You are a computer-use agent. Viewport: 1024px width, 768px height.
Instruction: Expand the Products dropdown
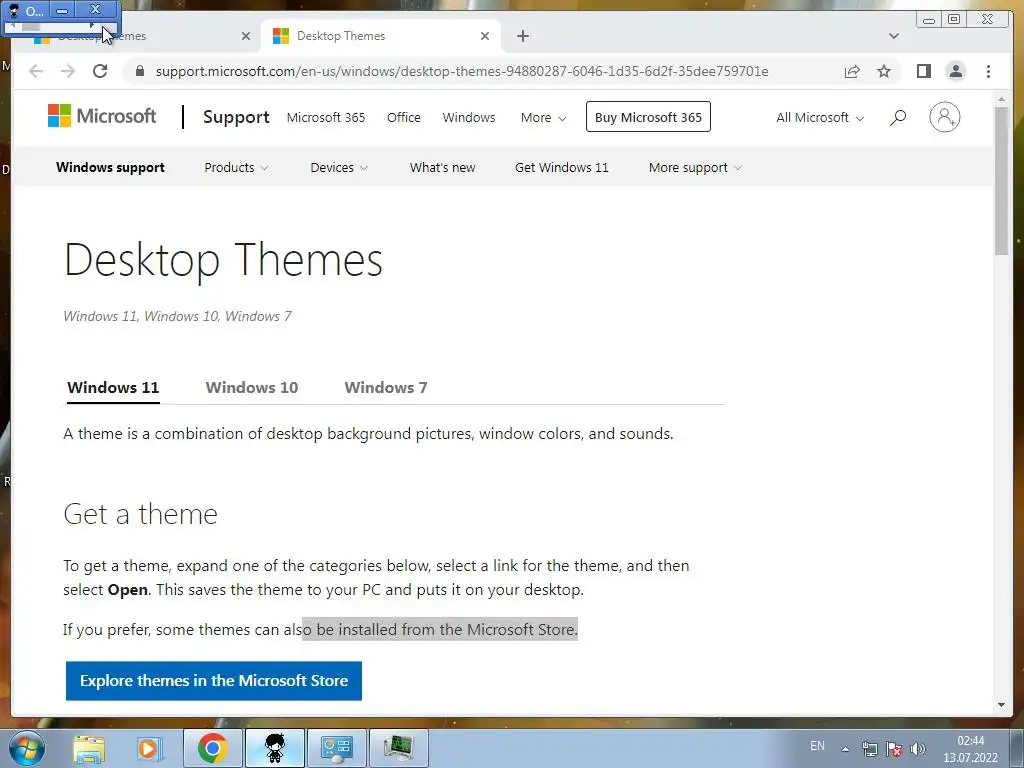click(x=236, y=167)
